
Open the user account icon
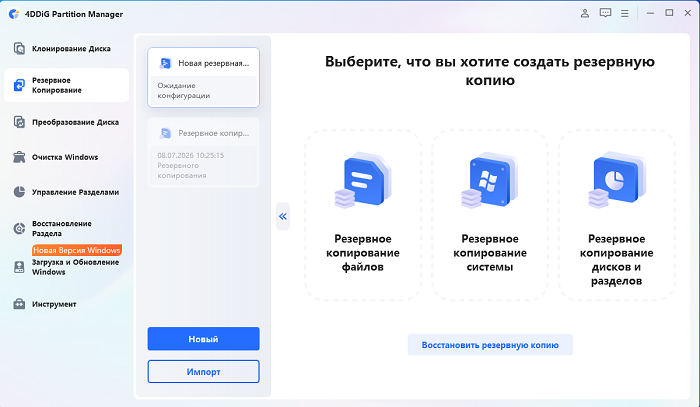click(584, 13)
